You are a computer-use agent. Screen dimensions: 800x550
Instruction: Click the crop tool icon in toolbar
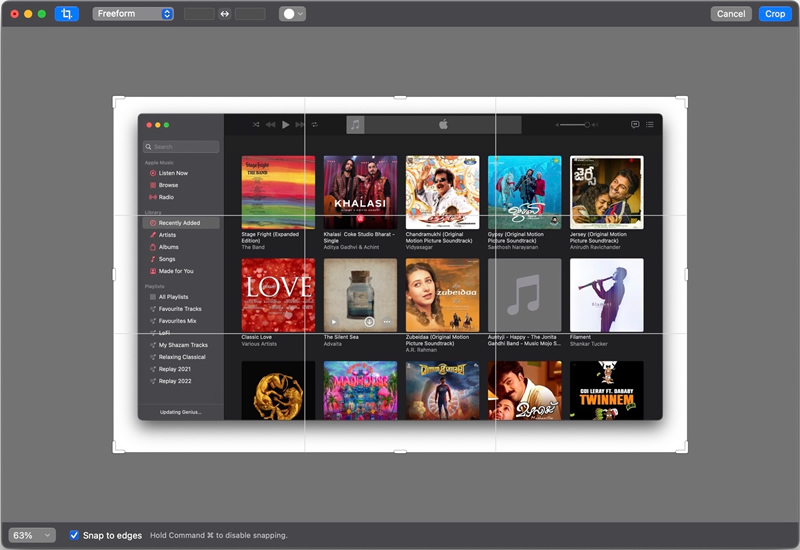[67, 14]
